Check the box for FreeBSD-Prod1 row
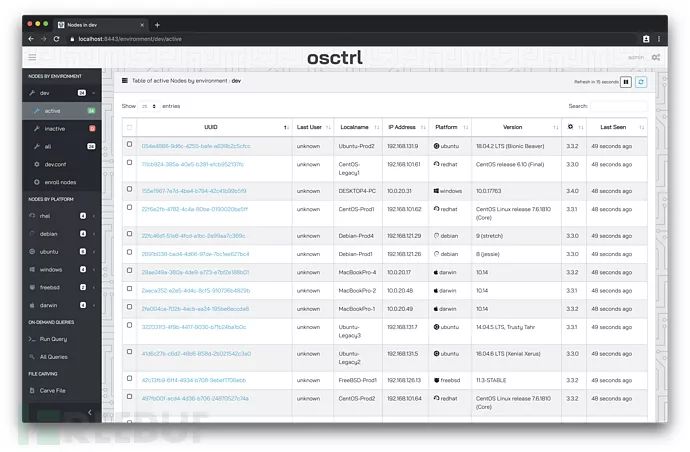Viewport: 690px width, 452px height. point(129,378)
